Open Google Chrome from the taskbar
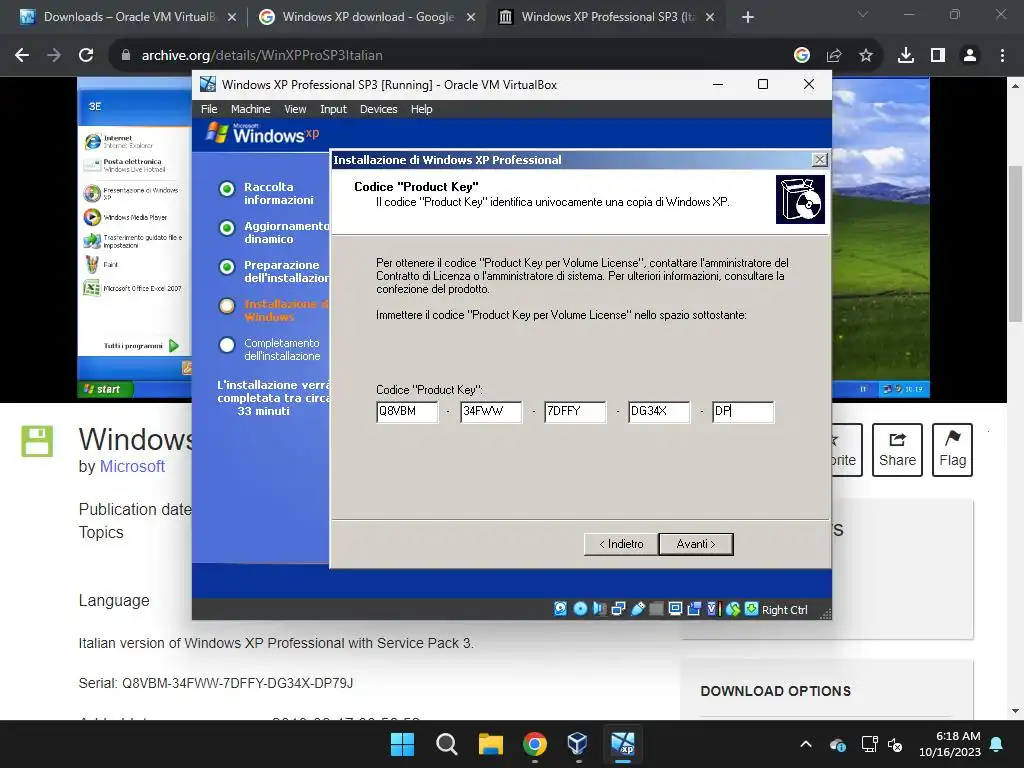 535,744
